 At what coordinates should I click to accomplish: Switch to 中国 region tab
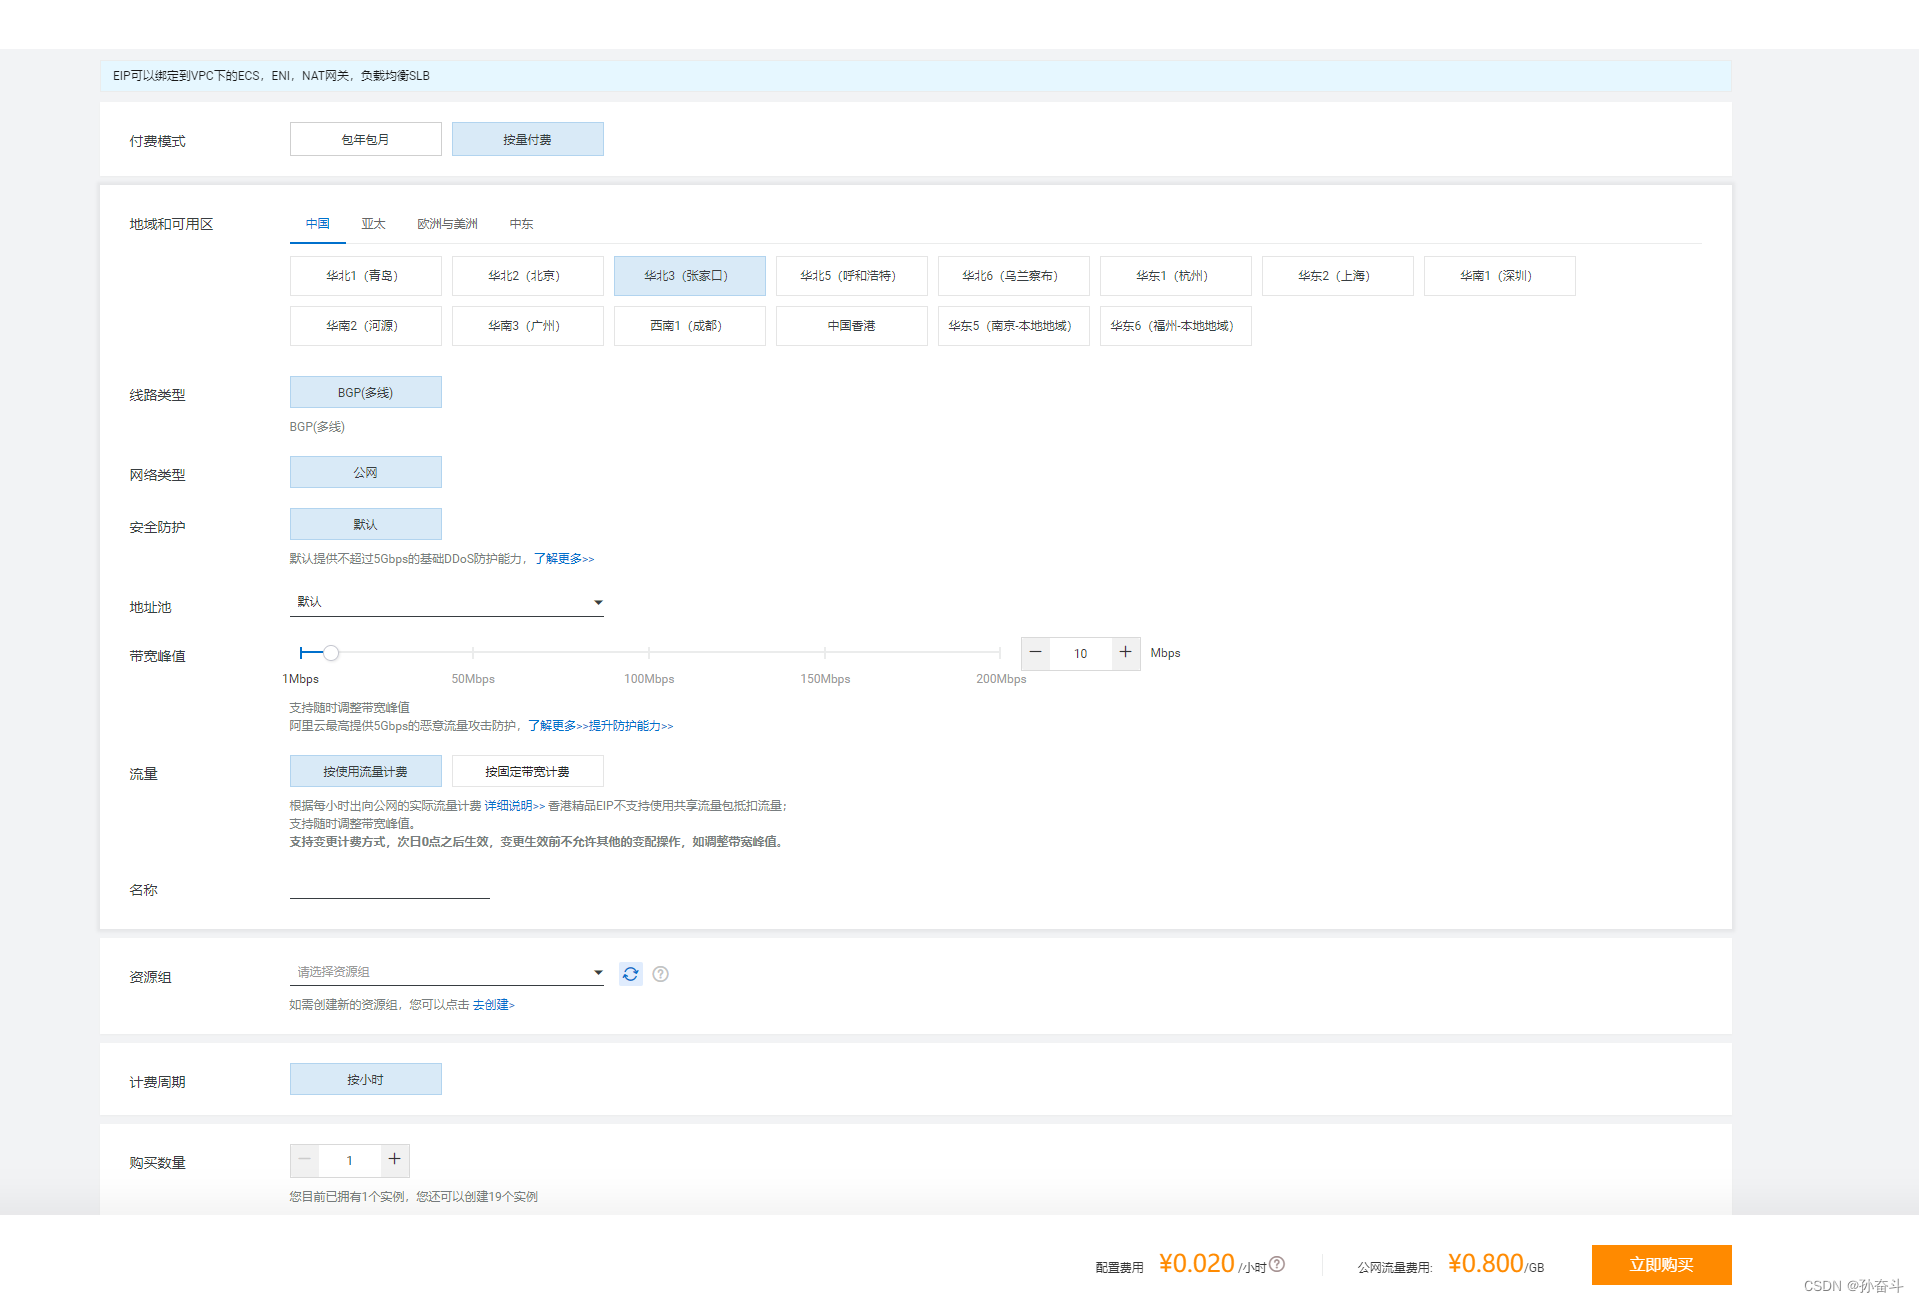(318, 224)
